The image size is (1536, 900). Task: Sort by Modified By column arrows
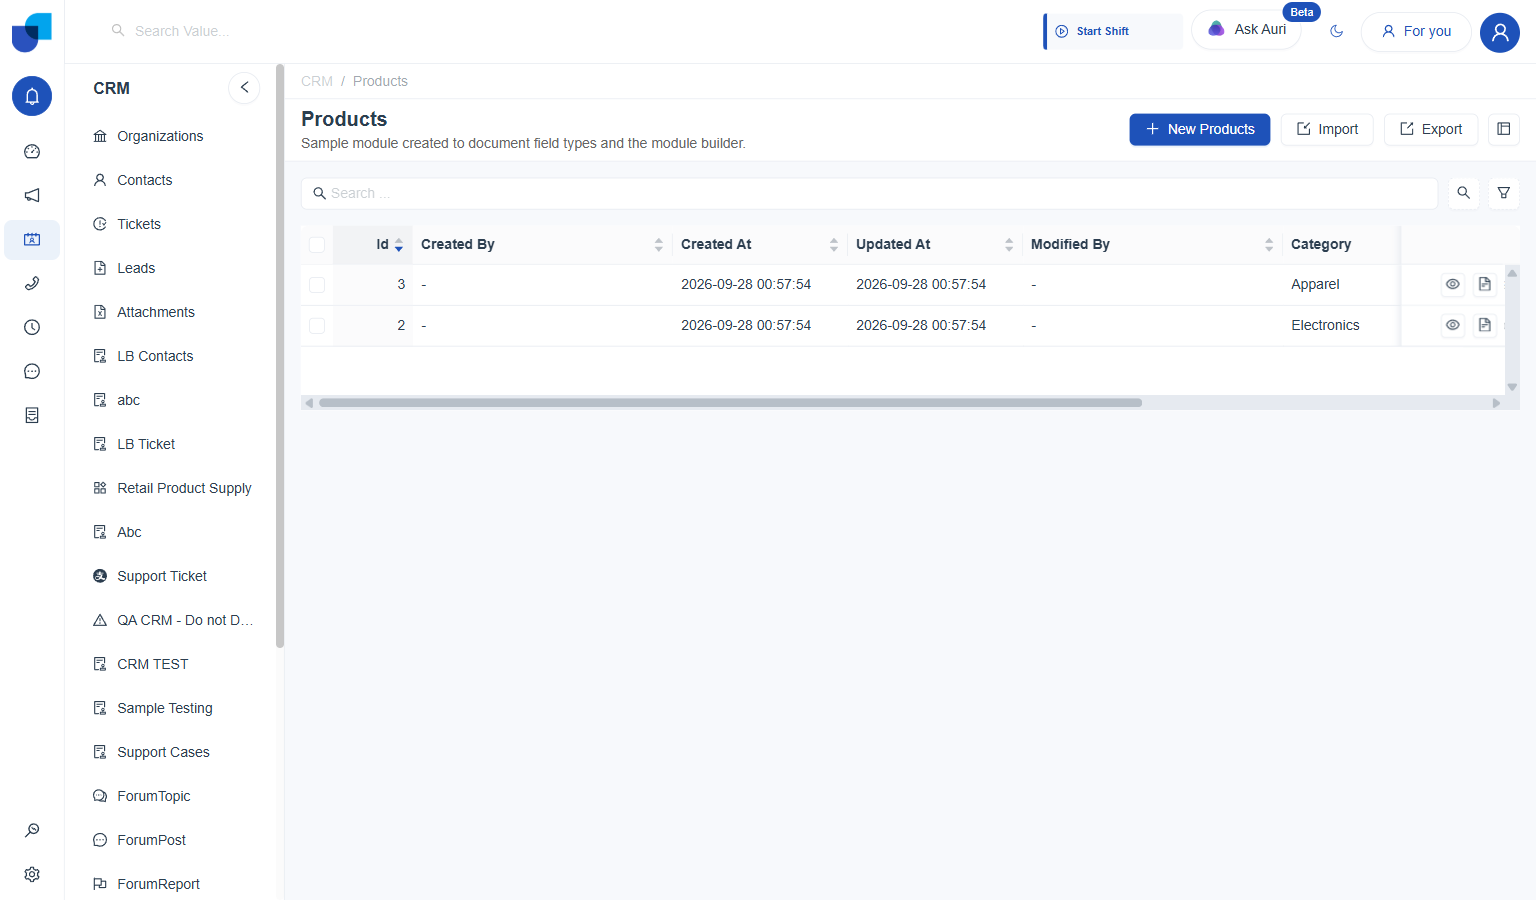(1268, 245)
